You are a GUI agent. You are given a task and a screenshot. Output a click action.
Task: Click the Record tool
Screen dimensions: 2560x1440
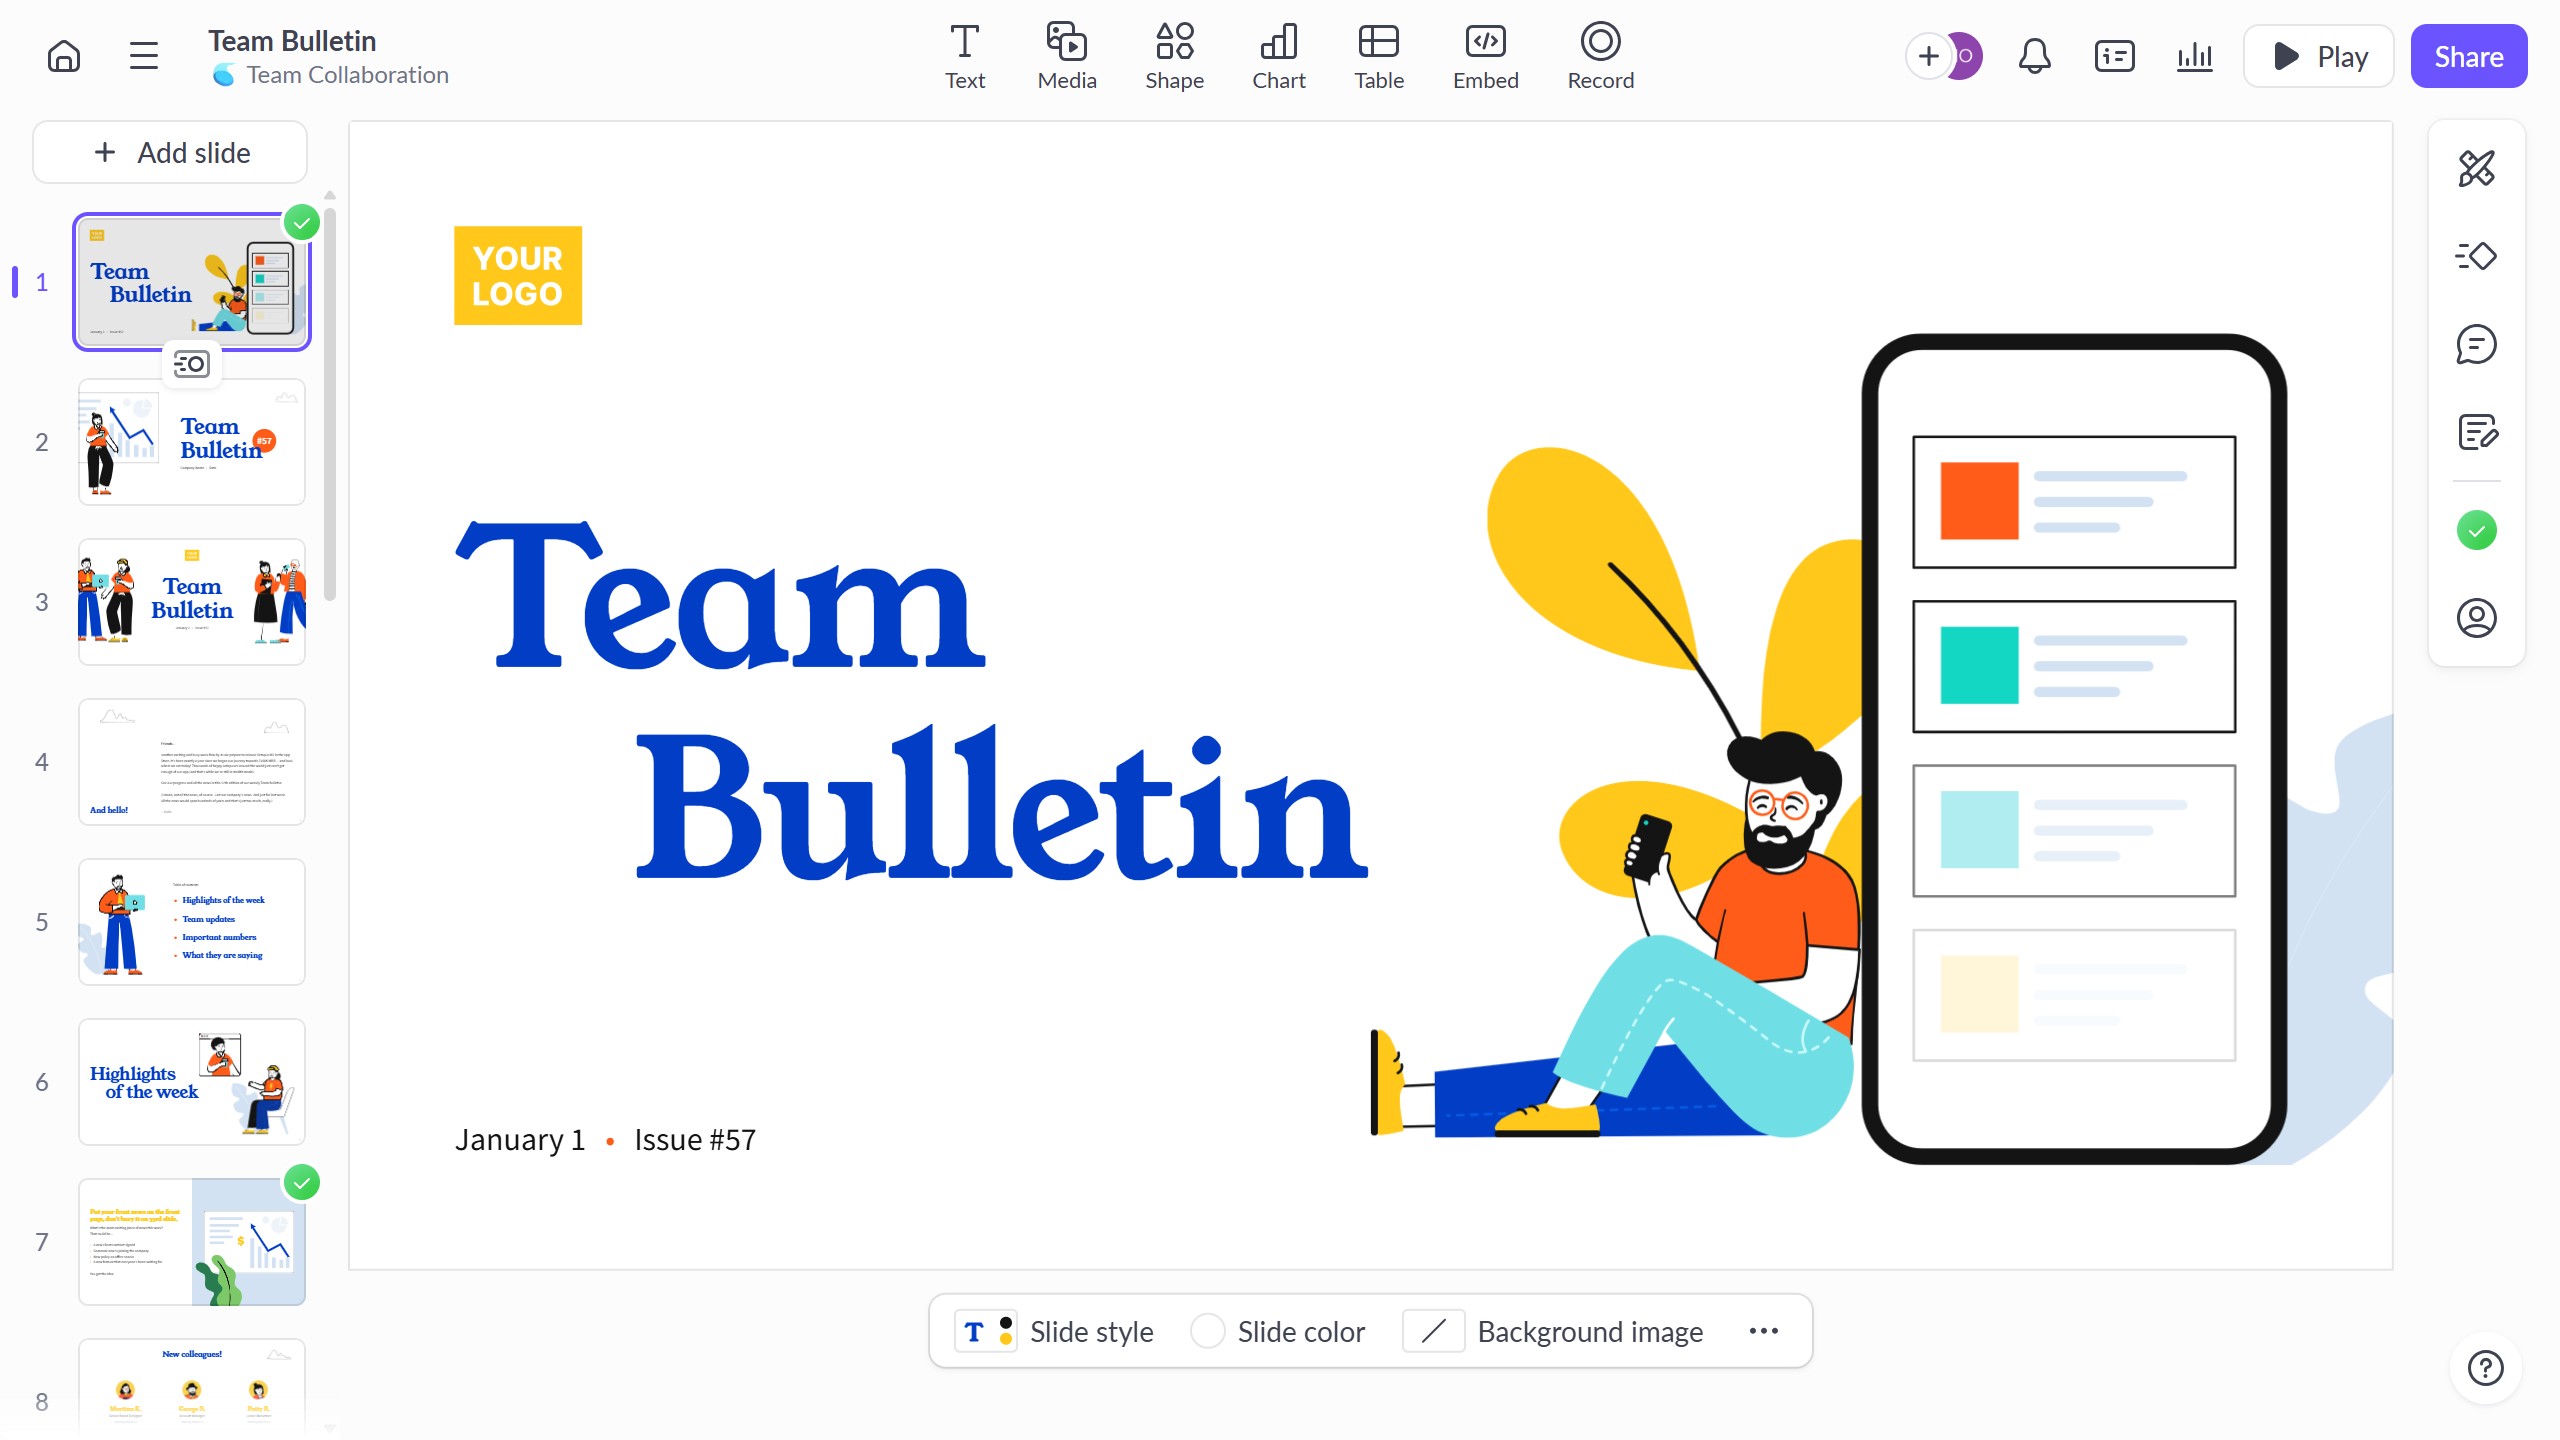[x=1600, y=56]
